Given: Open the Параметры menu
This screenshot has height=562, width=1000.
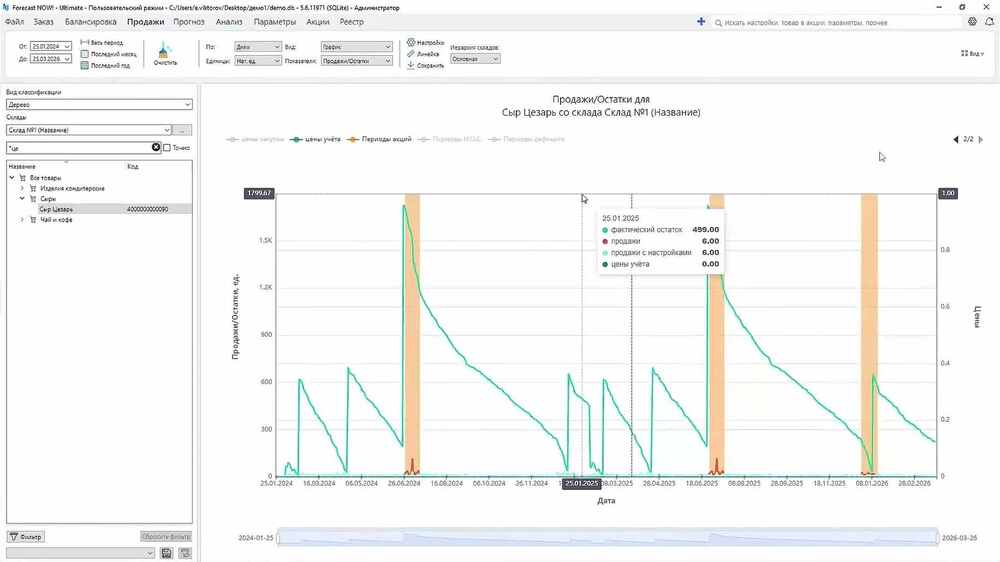Looking at the screenshot, I should click(x=275, y=22).
